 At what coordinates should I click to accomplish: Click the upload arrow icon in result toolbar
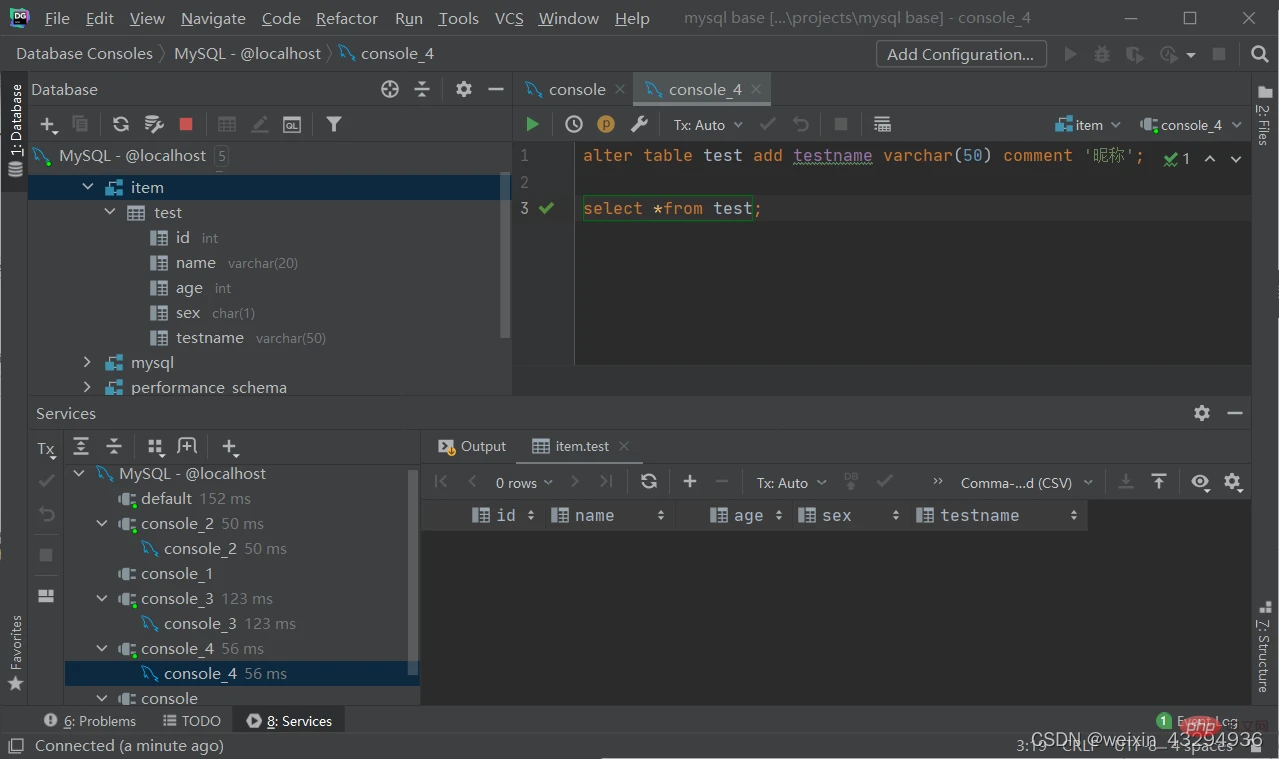1159,482
